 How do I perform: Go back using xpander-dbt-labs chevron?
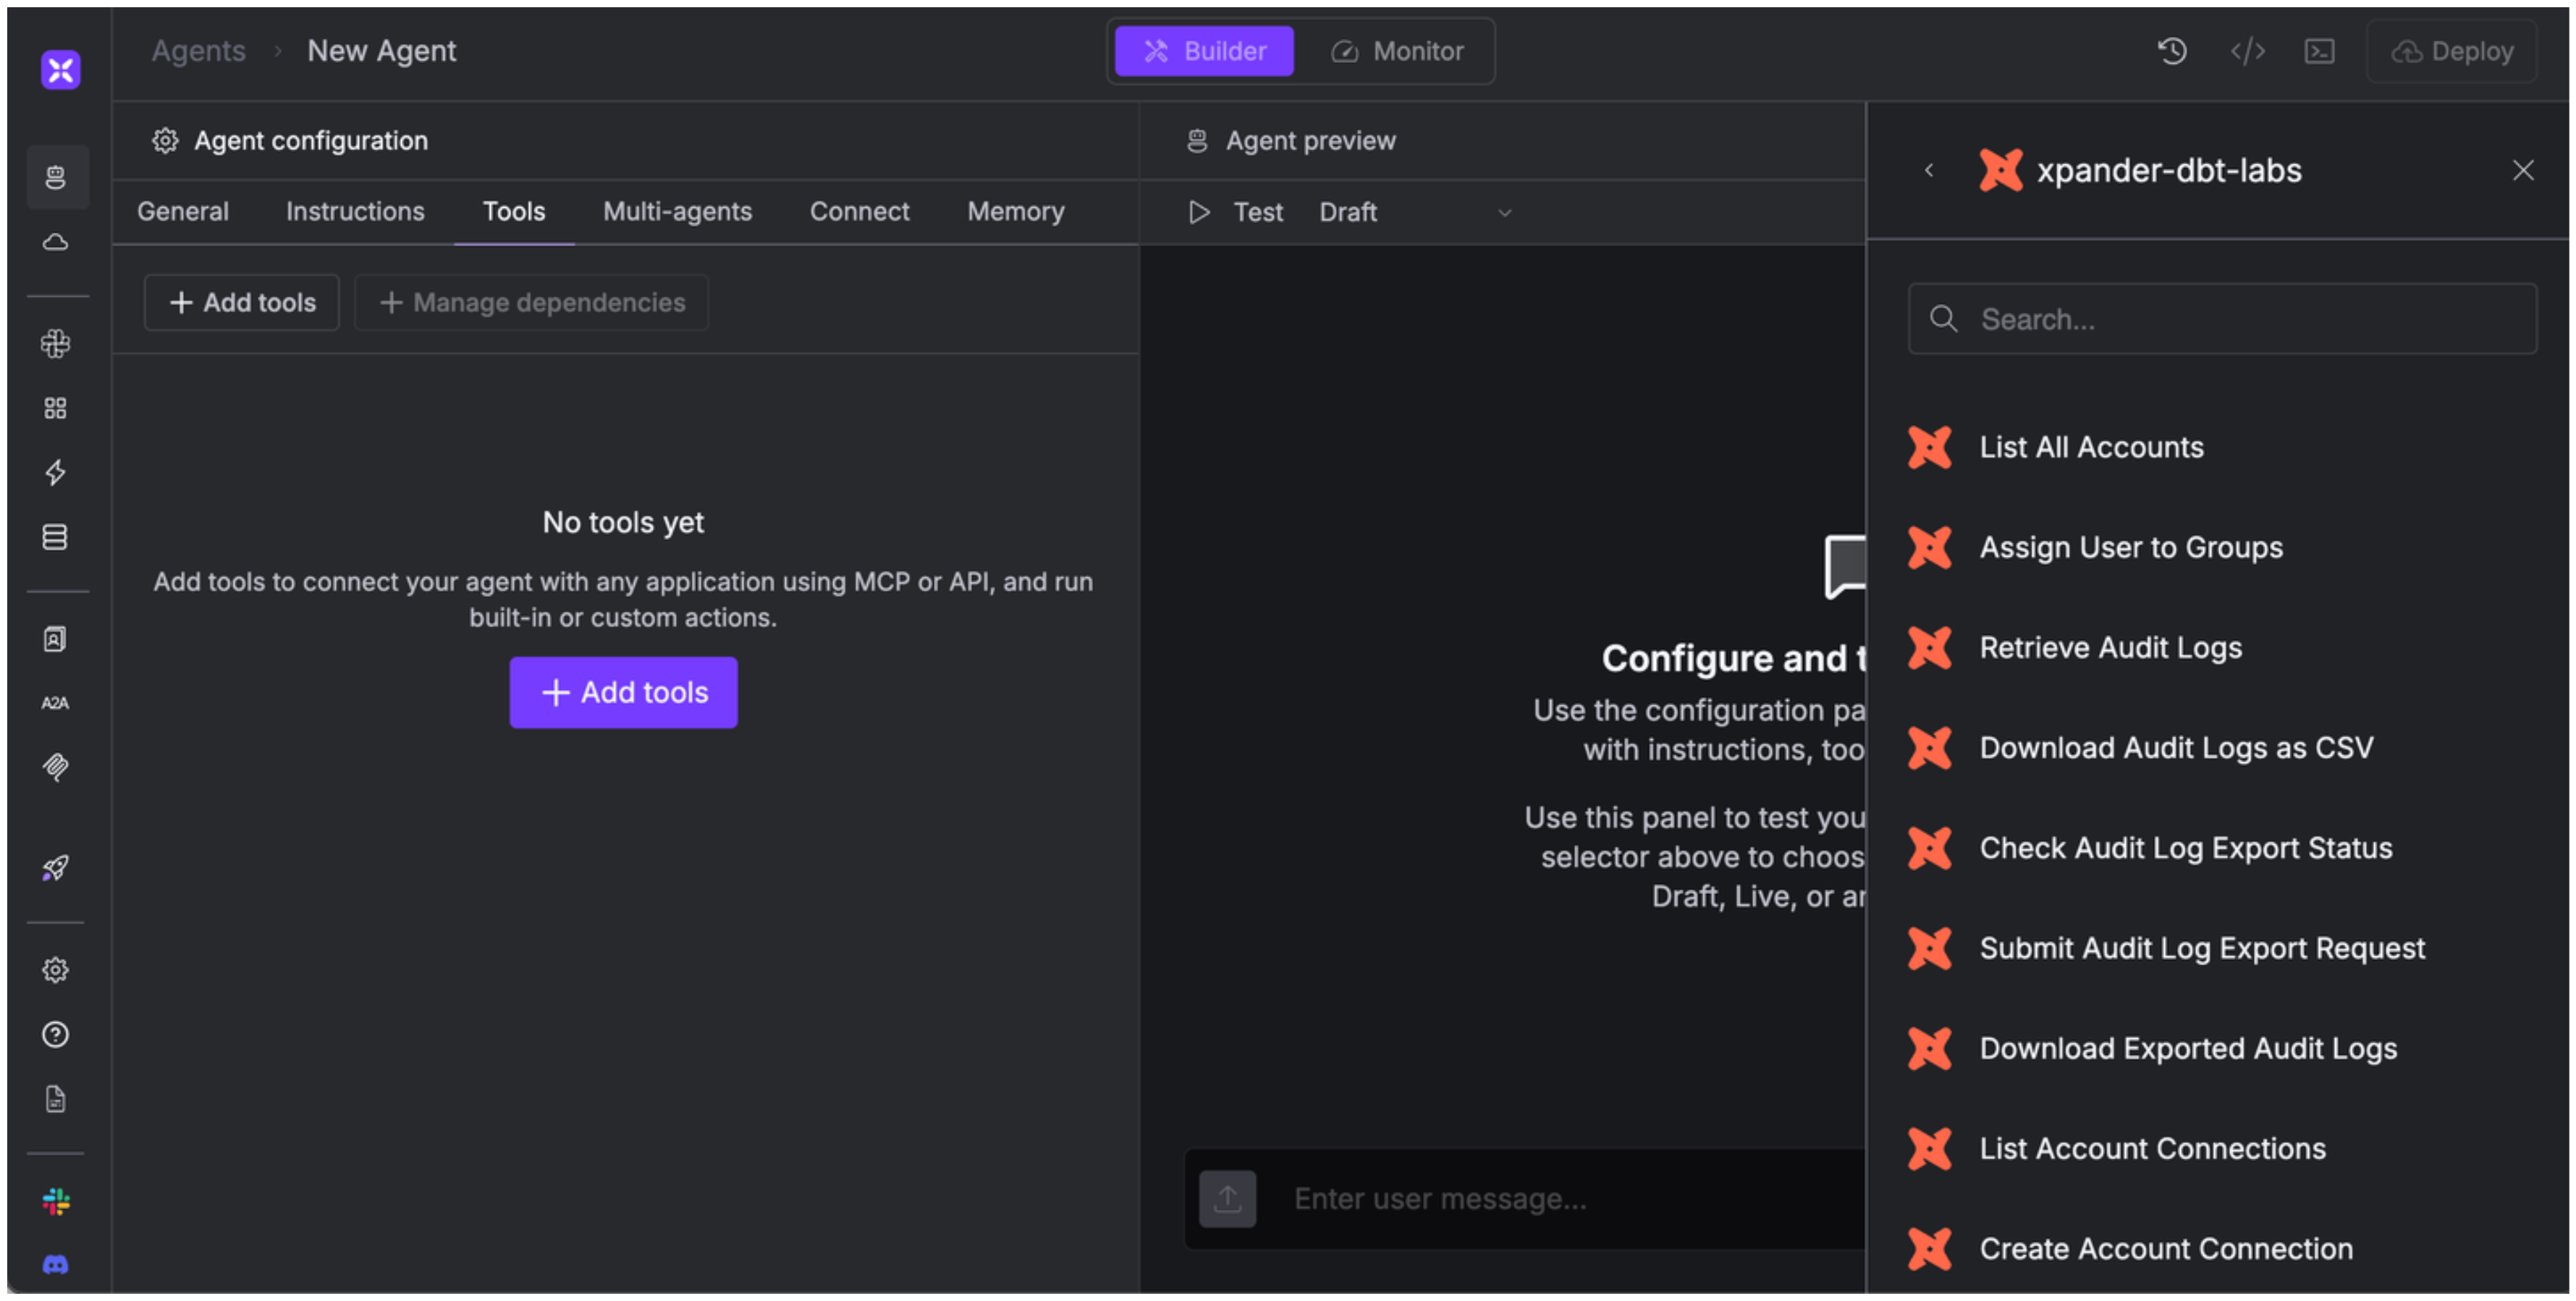[1929, 170]
